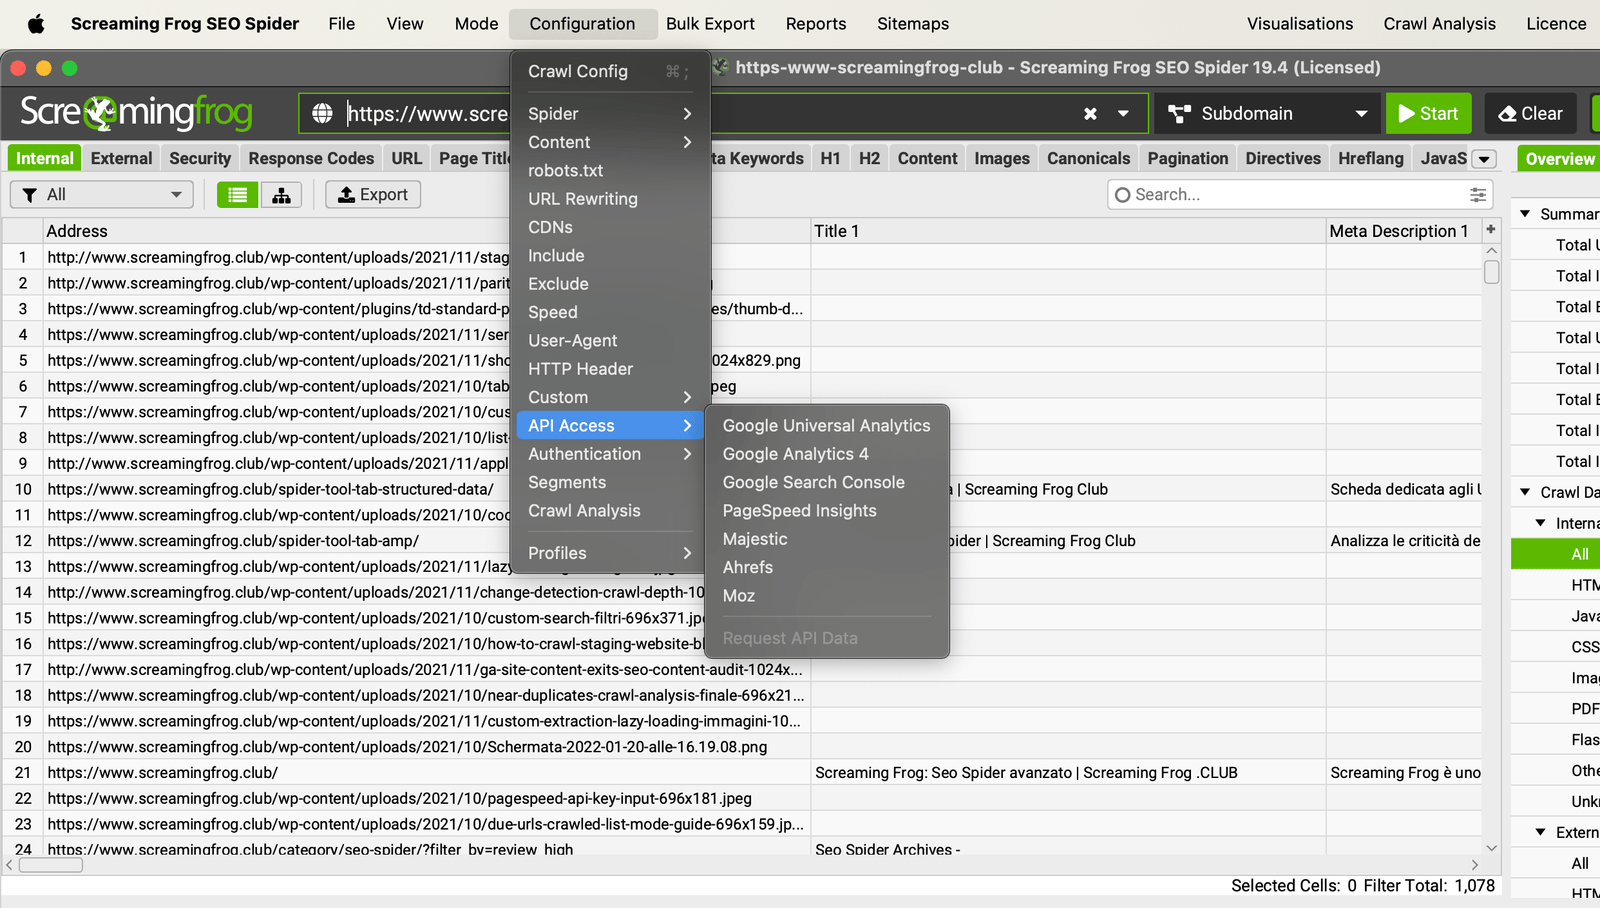The width and height of the screenshot is (1600, 908).
Task: Click the globe icon in the URL bar
Action: pyautogui.click(x=322, y=113)
